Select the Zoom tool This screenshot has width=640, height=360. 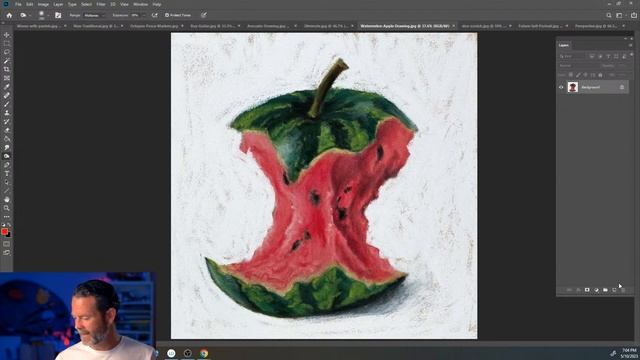coord(7,208)
